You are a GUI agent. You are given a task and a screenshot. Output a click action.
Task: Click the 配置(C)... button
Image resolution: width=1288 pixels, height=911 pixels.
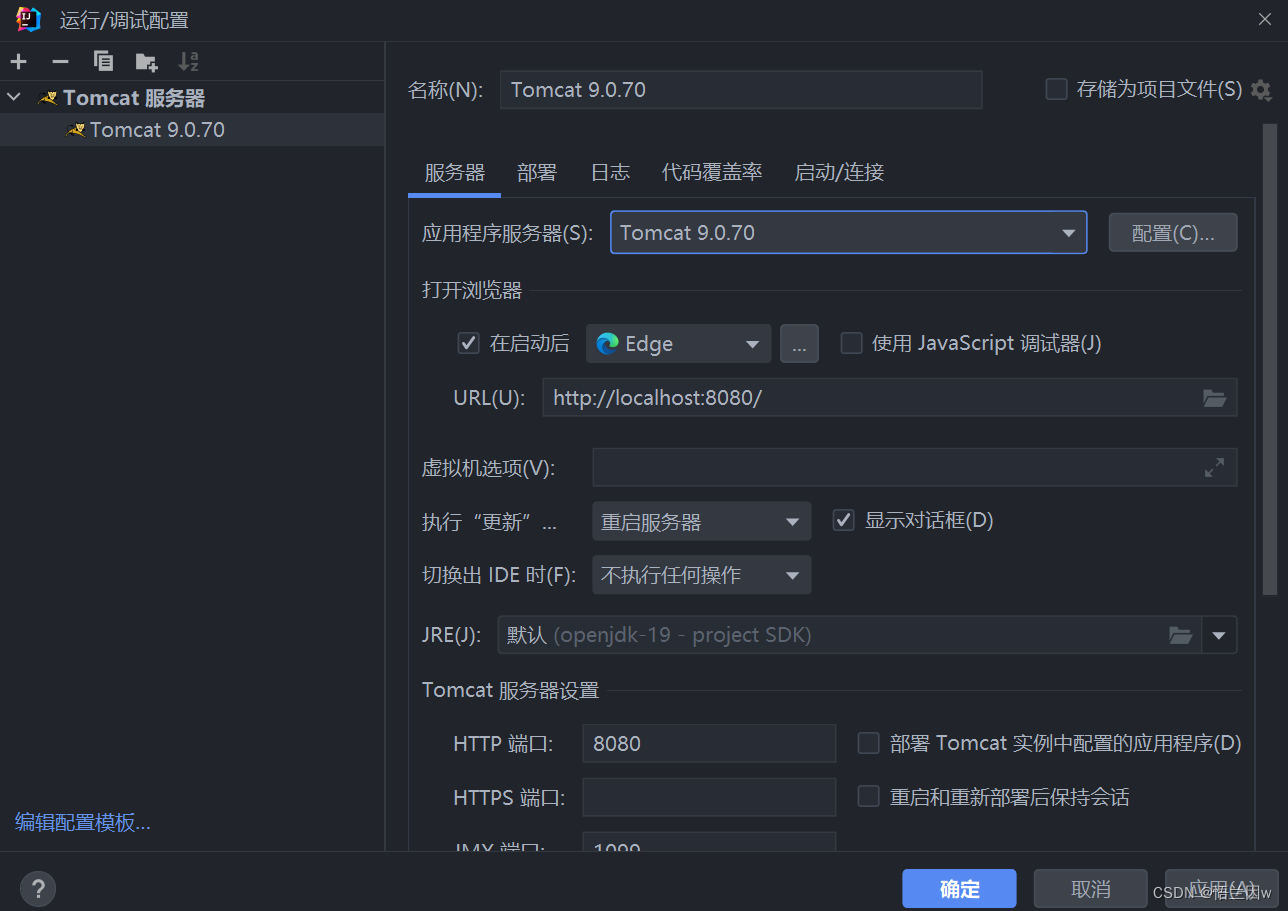[x=1173, y=233]
